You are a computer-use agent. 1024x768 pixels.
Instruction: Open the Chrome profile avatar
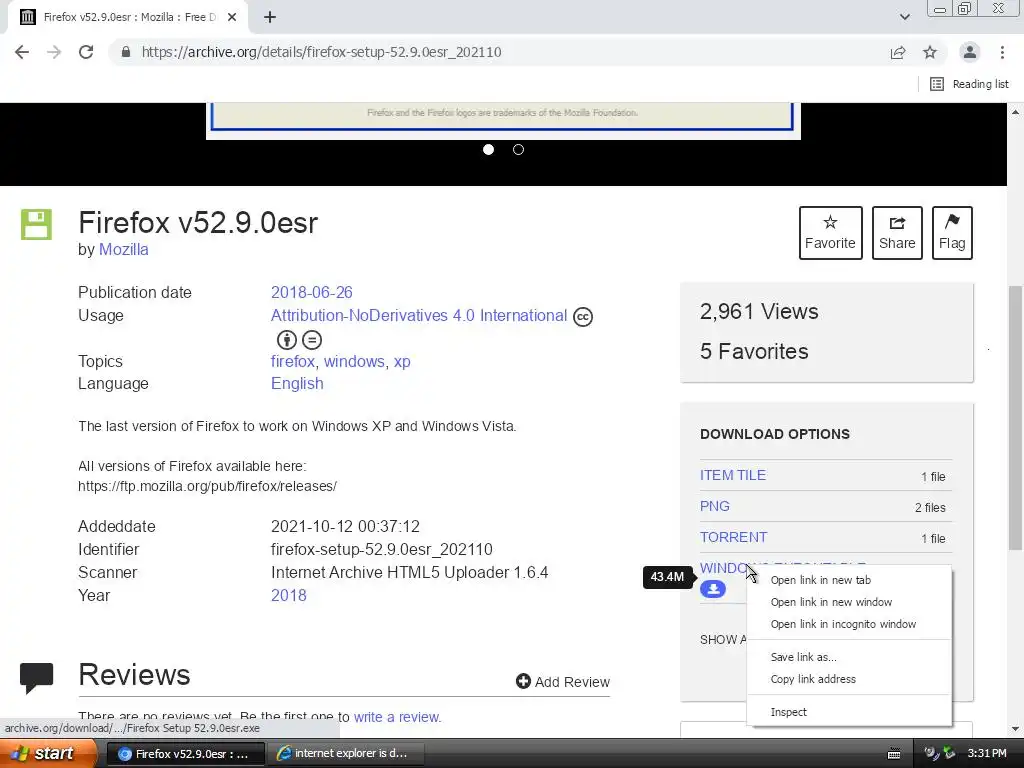point(970,52)
